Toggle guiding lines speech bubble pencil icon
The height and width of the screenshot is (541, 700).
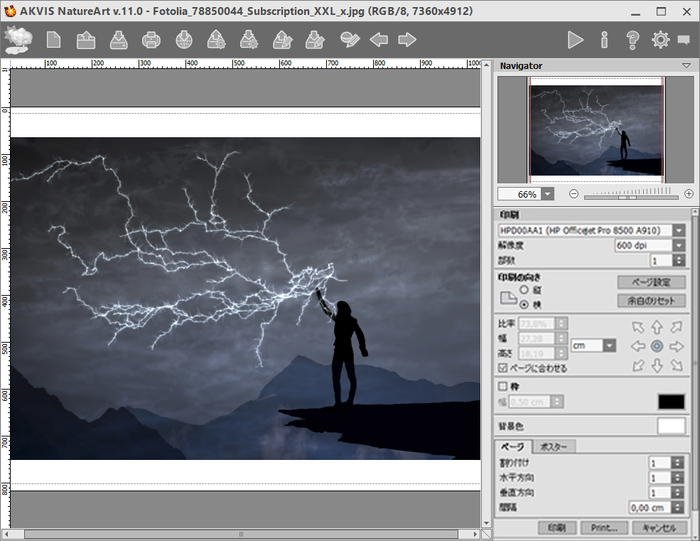pos(350,40)
